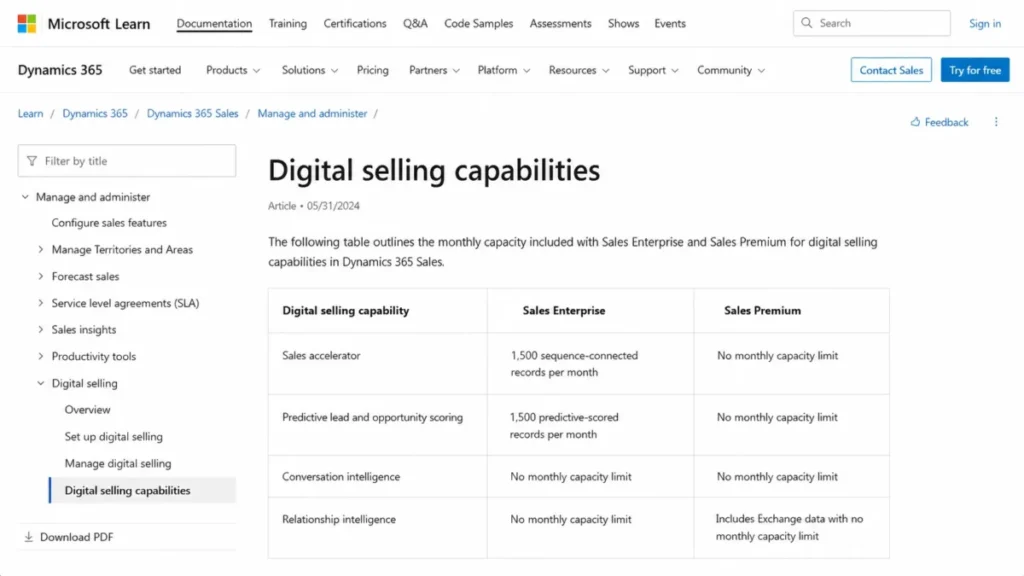Open the Products dropdown

[x=233, y=70]
